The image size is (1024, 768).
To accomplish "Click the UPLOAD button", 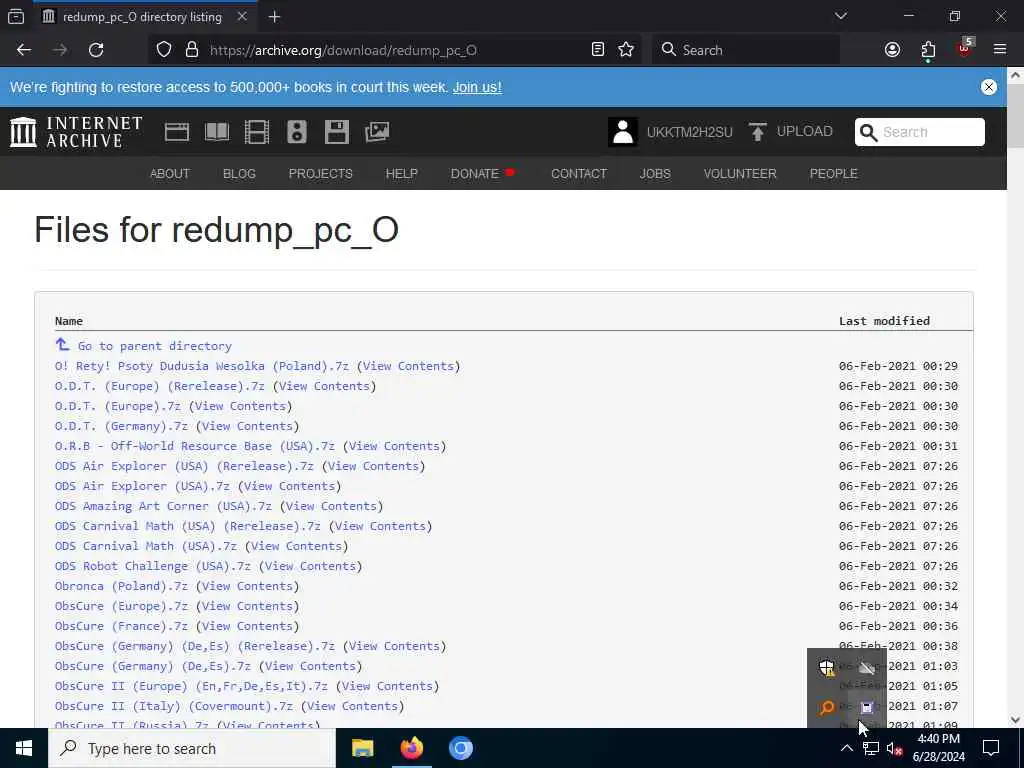I will [x=790, y=131].
